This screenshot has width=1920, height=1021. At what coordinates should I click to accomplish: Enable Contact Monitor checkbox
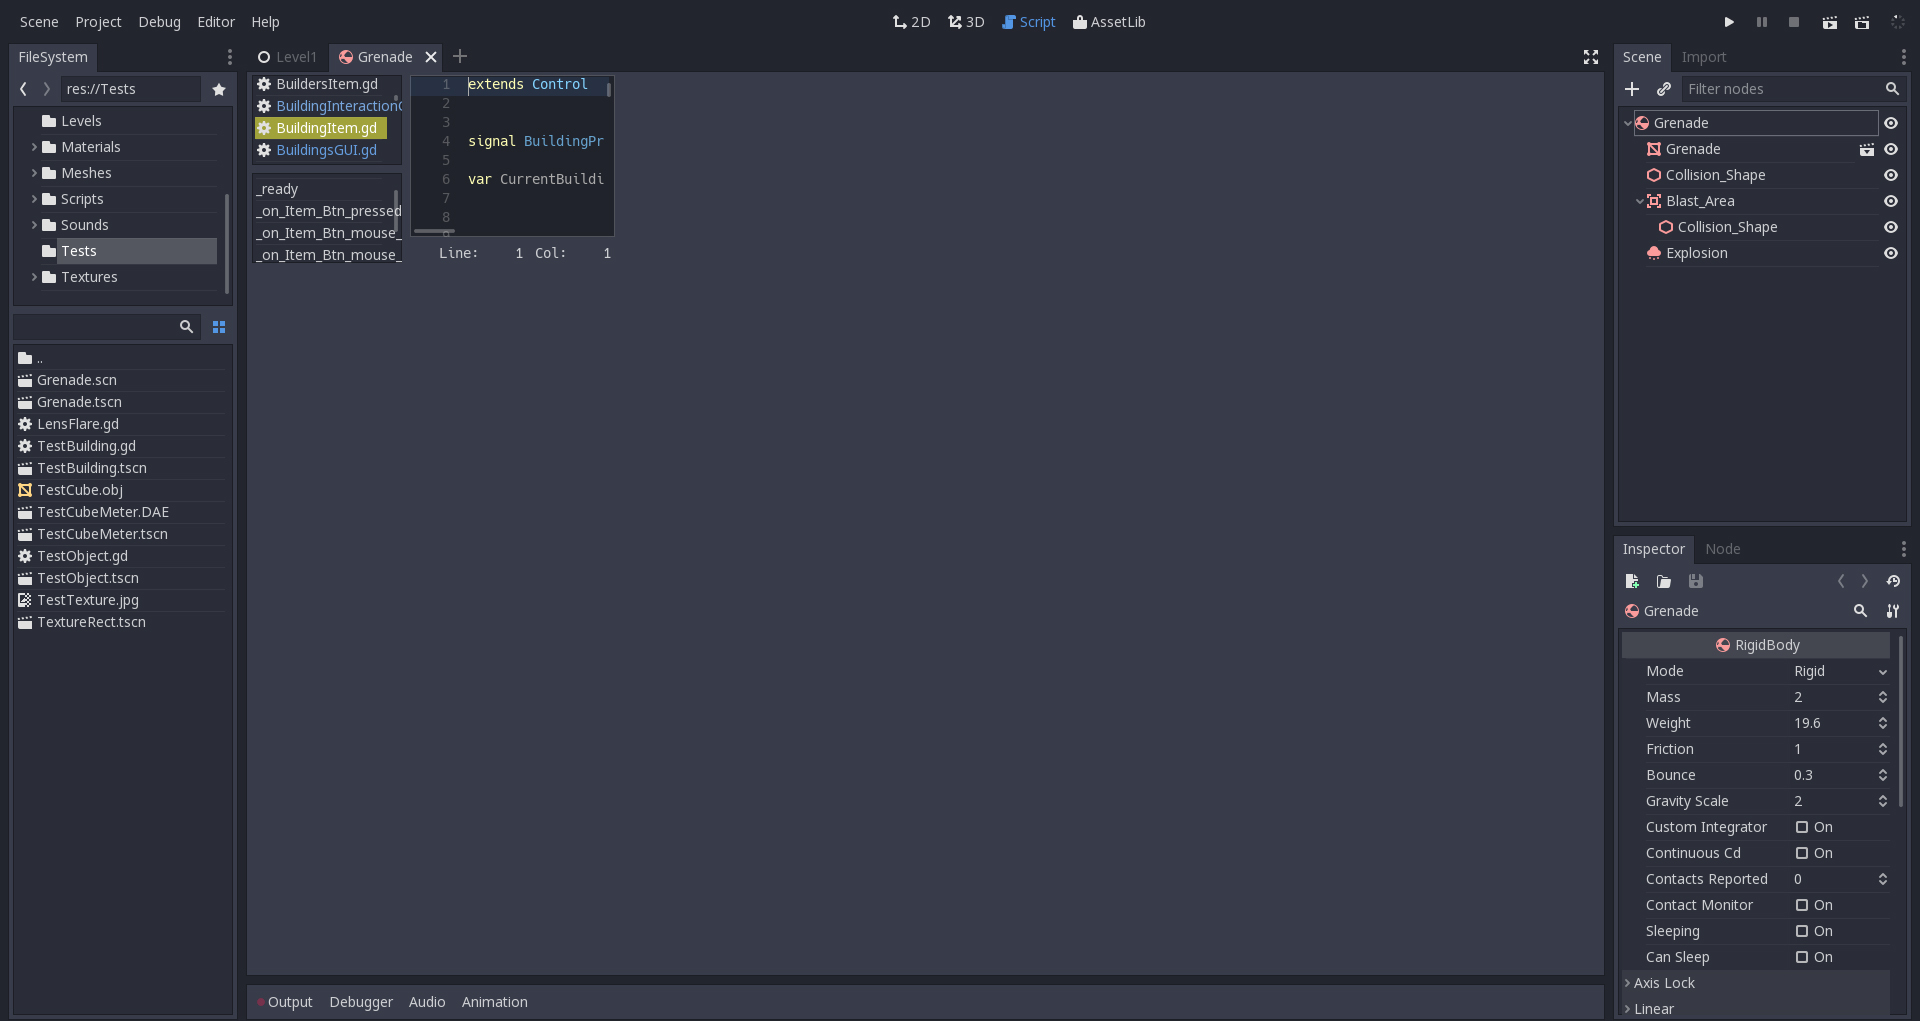[x=1802, y=905]
